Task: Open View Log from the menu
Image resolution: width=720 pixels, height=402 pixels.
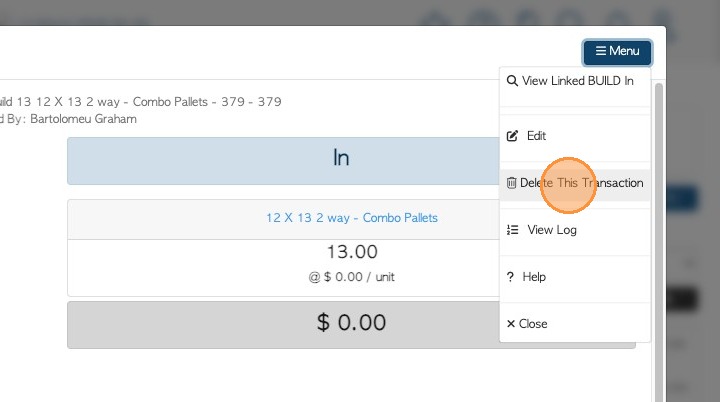Action: point(552,230)
